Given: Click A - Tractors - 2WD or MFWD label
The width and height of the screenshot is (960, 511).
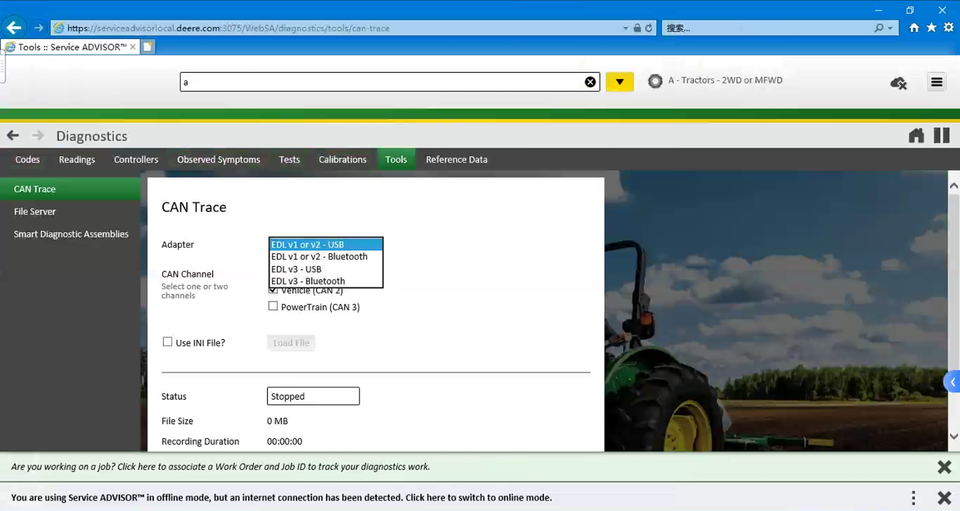Looking at the screenshot, I should [x=725, y=80].
